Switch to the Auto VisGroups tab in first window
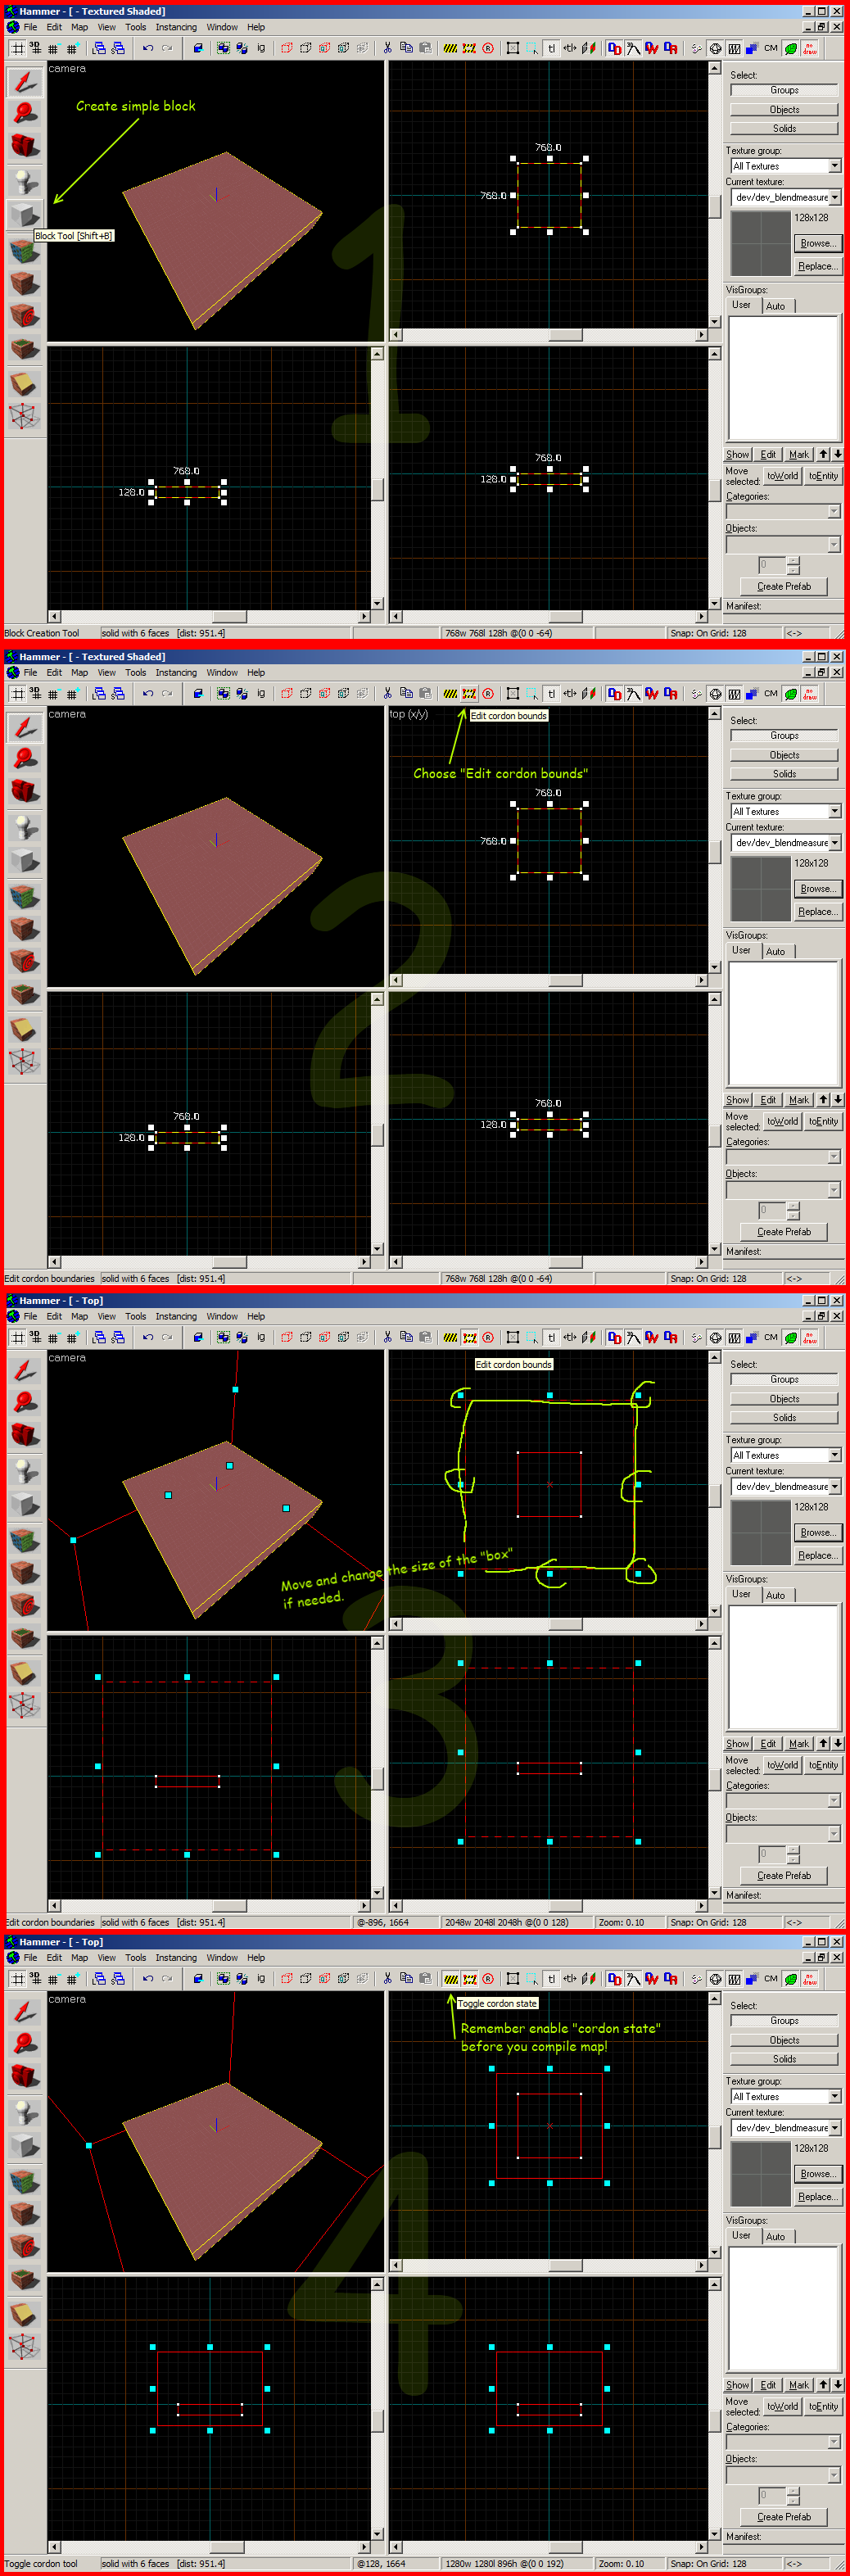Viewport: 850px width, 2576px height. pos(775,306)
